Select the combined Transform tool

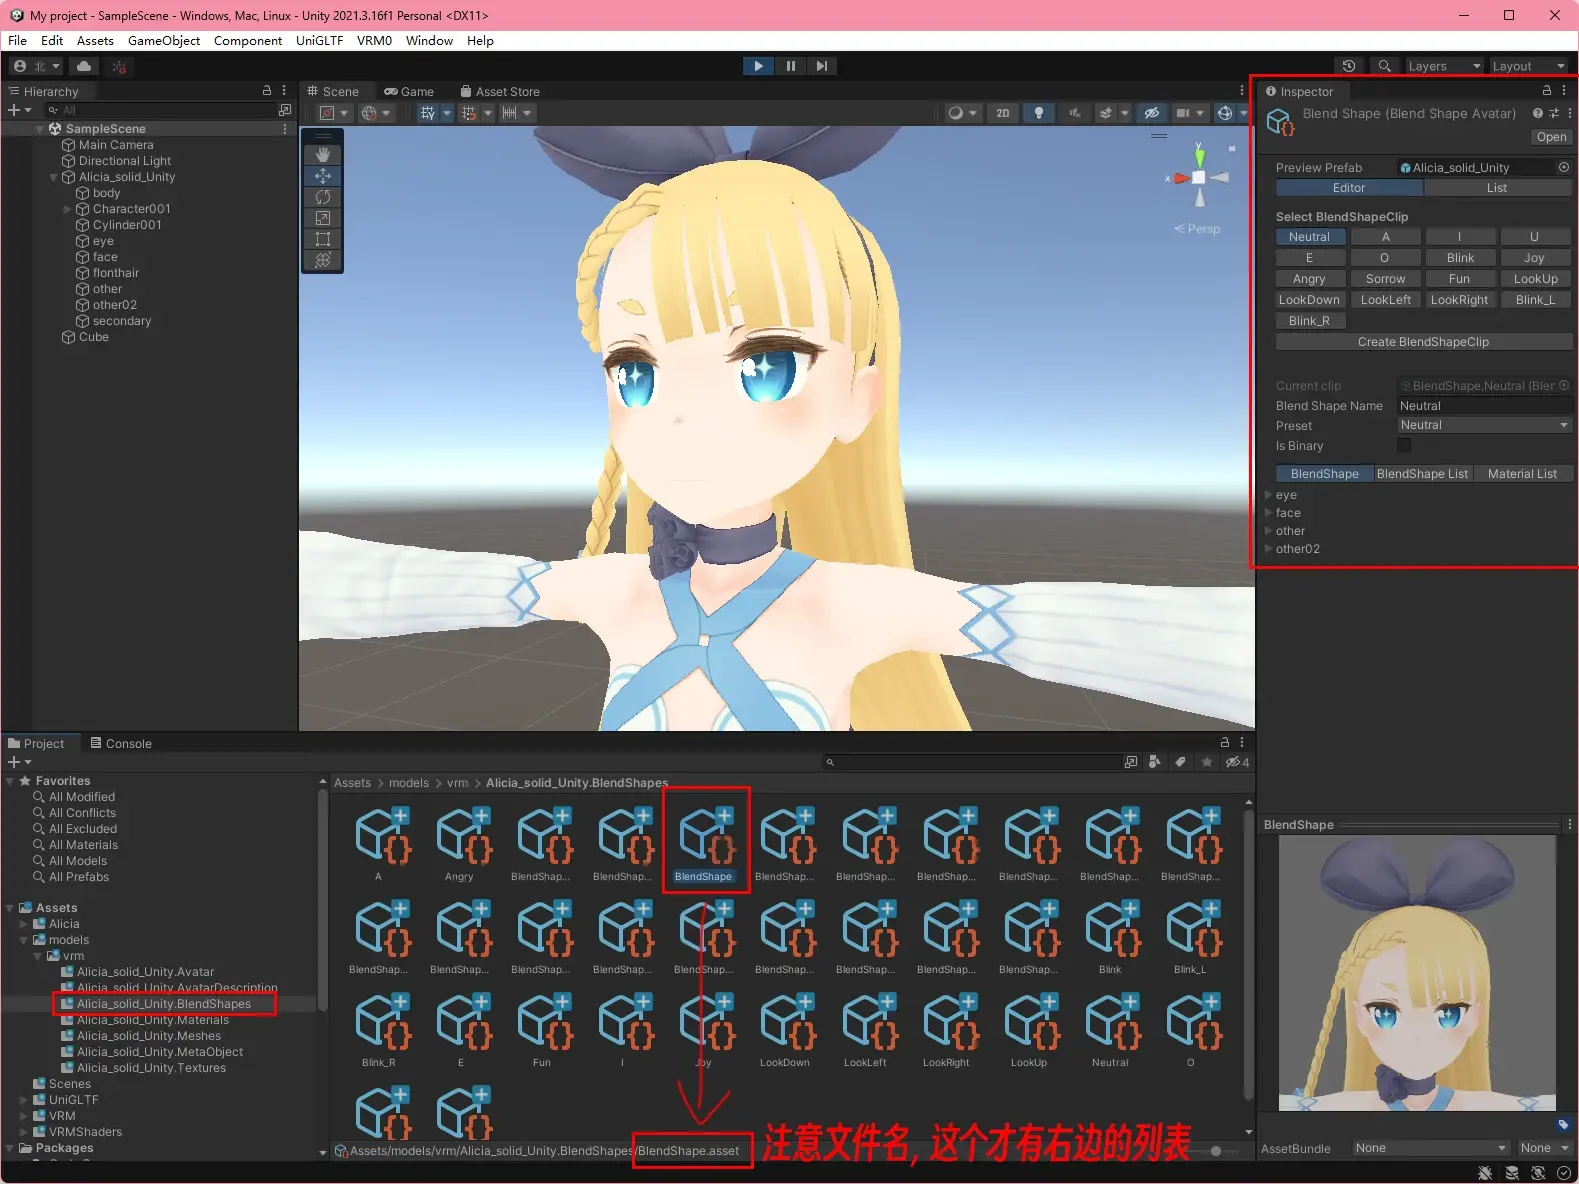323,260
